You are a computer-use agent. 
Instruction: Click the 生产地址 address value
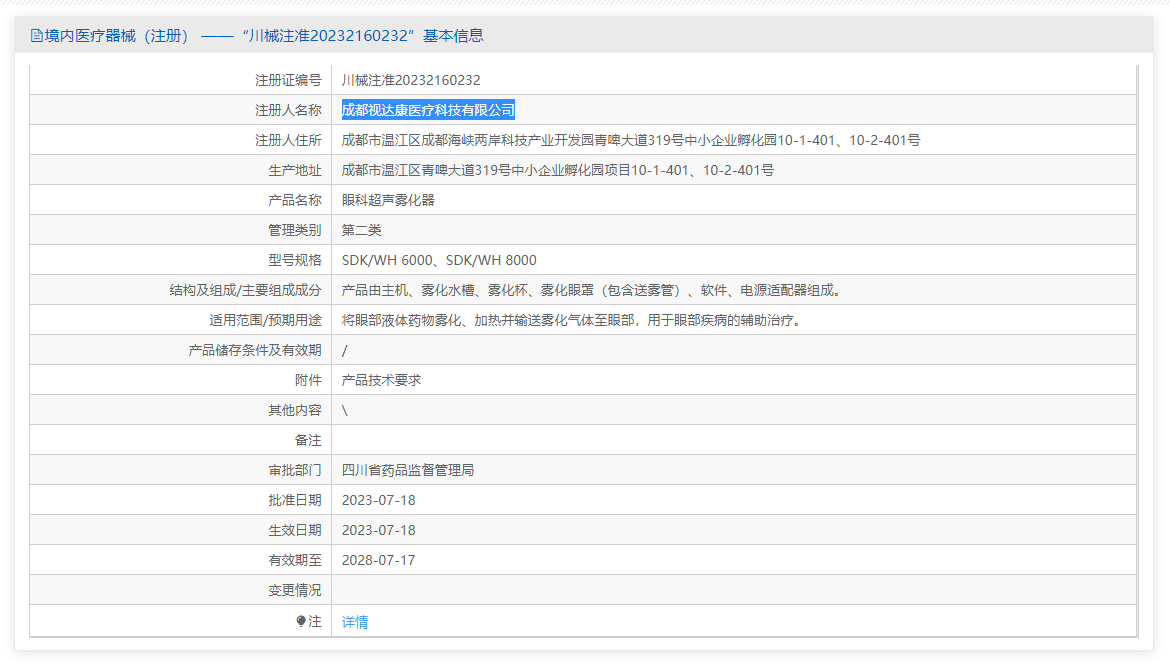point(557,170)
